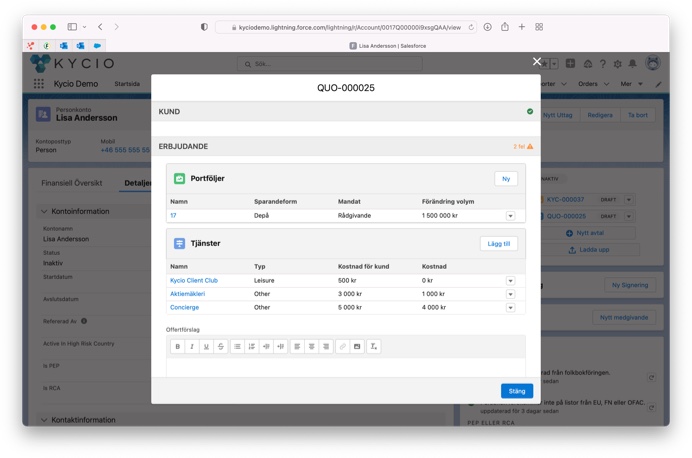Left-align text in Offertförslag editor

(297, 346)
